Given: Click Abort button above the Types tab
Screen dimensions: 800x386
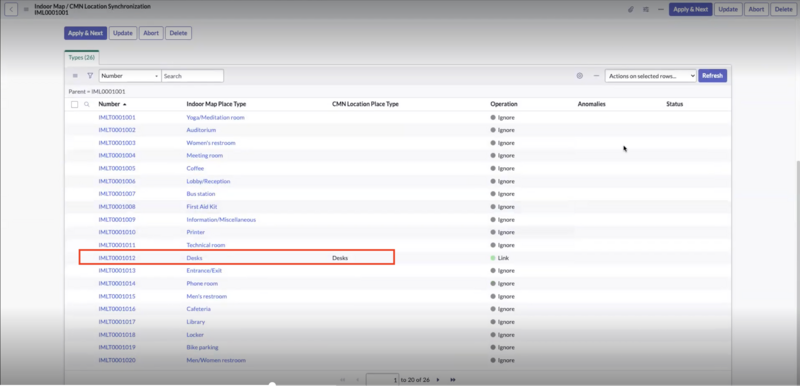Looking at the screenshot, I should point(151,33).
